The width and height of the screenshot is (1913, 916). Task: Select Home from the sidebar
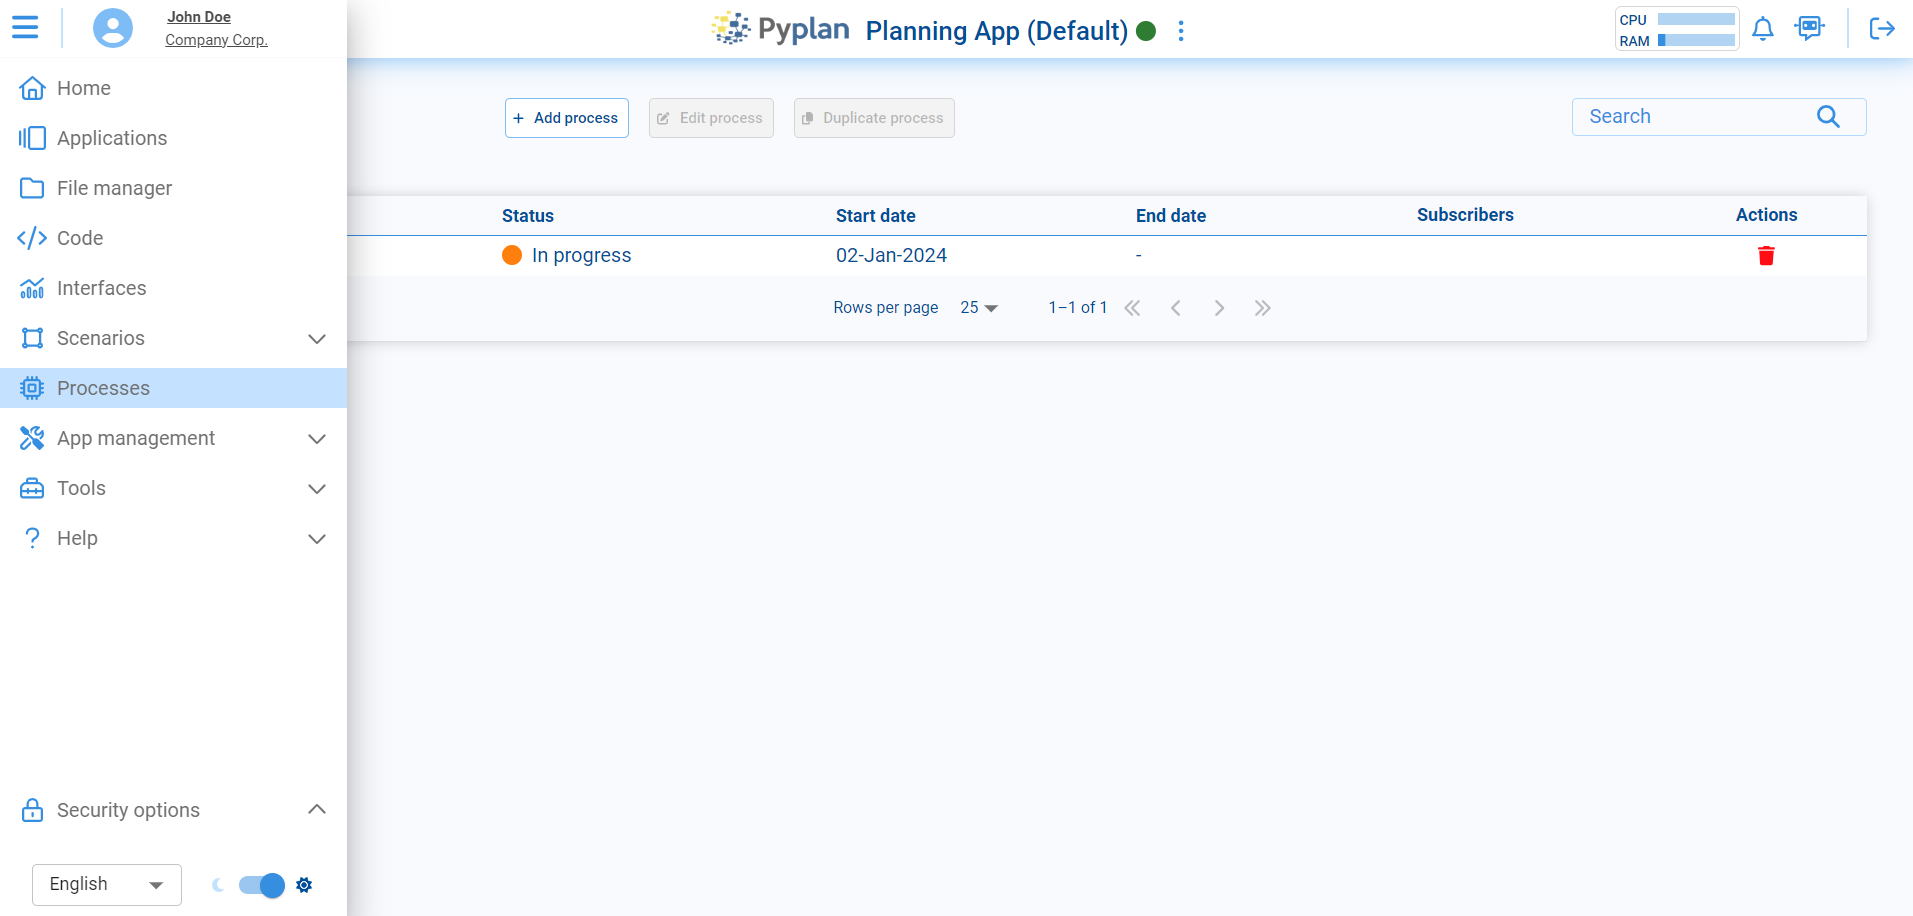(x=82, y=88)
